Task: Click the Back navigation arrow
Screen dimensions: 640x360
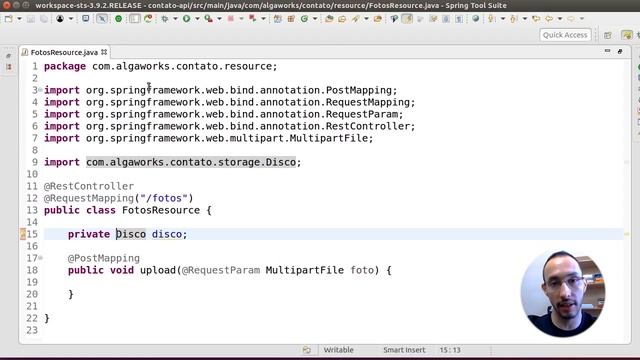Action: [549, 19]
